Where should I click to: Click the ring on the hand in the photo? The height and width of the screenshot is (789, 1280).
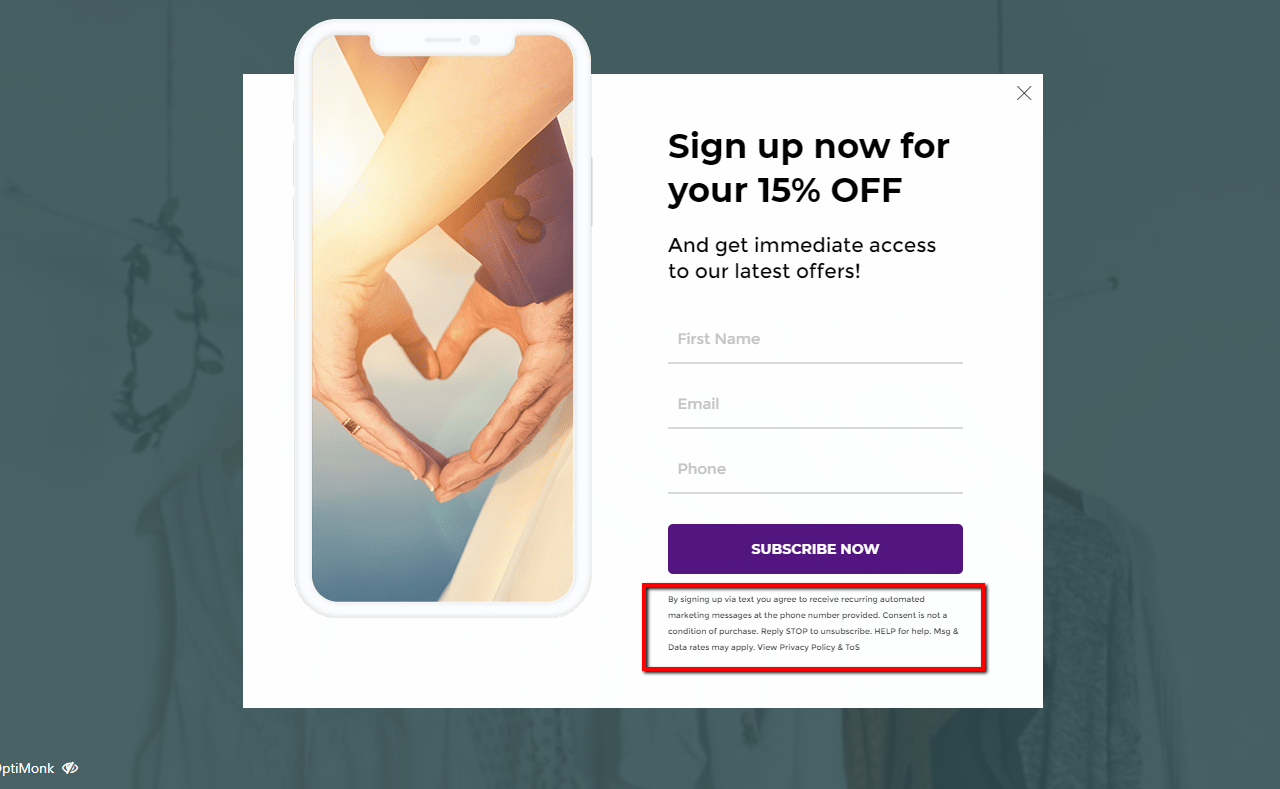351,426
